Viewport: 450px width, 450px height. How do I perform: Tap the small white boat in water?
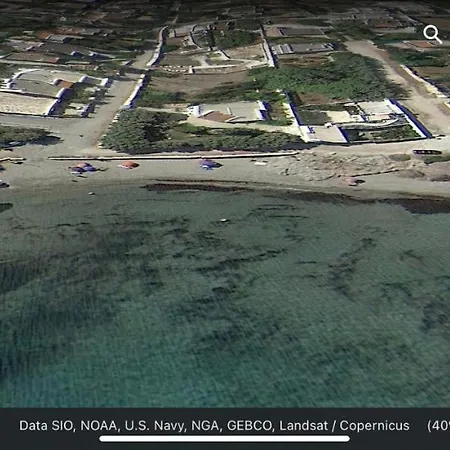tap(224, 220)
